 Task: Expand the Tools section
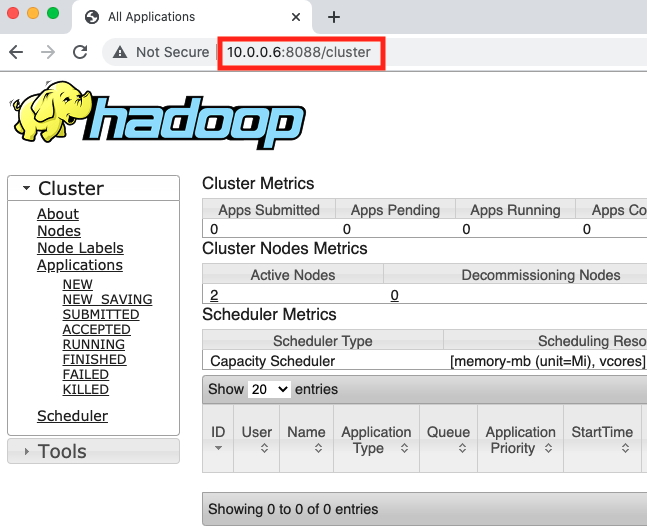pyautogui.click(x=93, y=451)
